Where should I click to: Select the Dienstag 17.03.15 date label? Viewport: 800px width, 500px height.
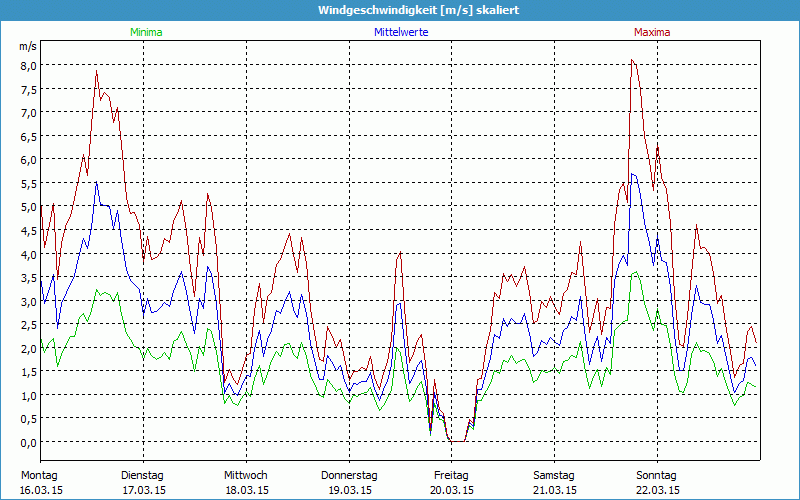pyautogui.click(x=142, y=482)
